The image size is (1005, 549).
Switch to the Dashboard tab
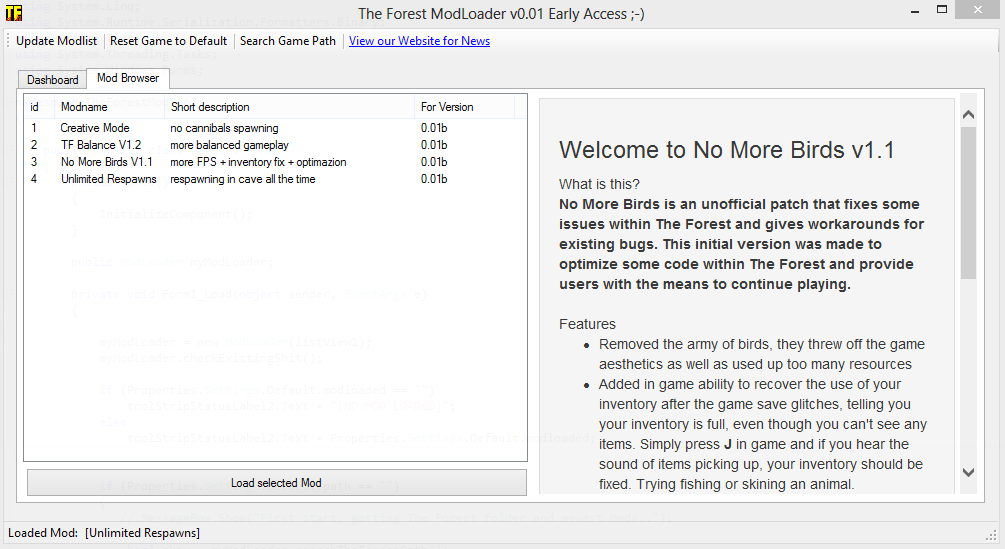[x=52, y=80]
